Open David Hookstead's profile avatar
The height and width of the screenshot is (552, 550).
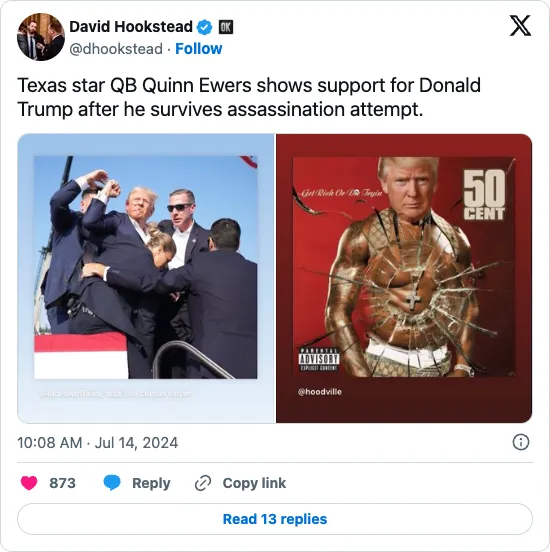(41, 37)
